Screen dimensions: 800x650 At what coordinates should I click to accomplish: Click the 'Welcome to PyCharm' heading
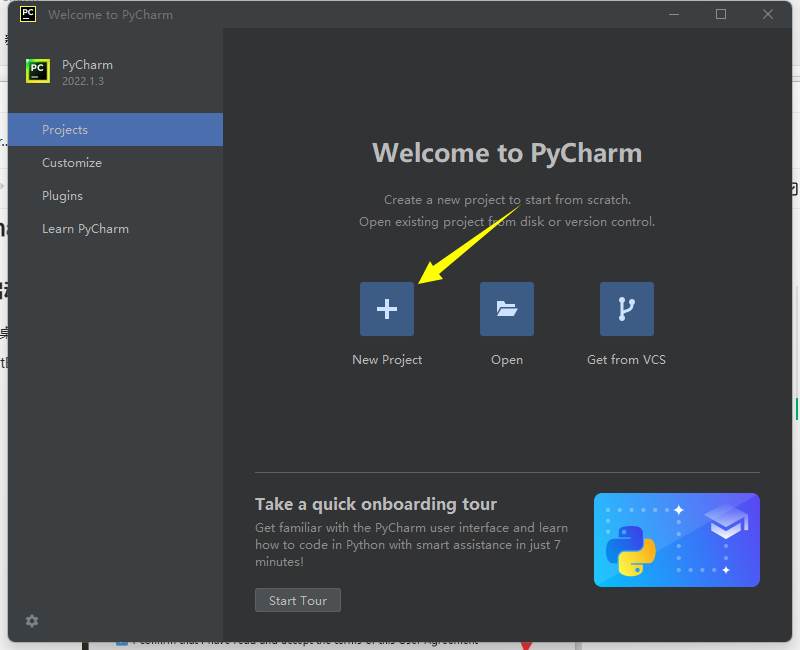pyautogui.click(x=507, y=153)
